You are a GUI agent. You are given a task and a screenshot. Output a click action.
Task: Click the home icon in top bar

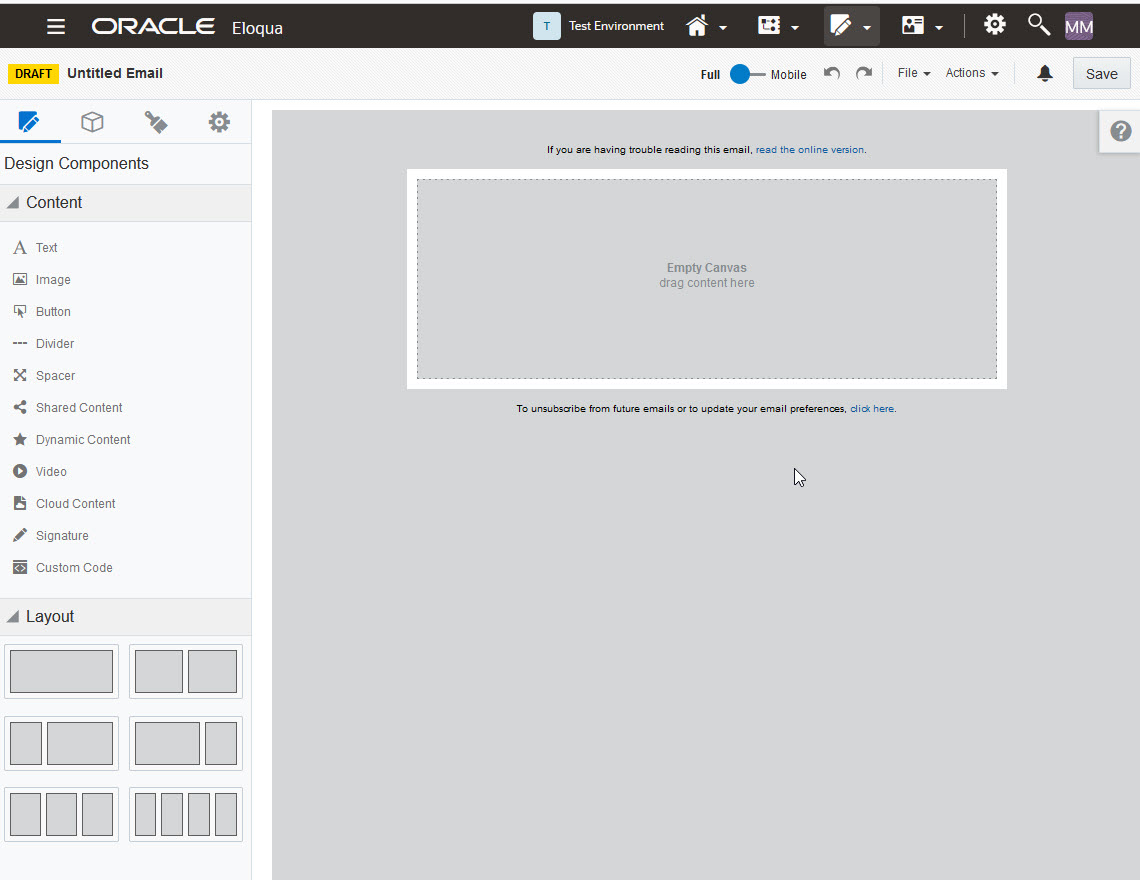697,26
